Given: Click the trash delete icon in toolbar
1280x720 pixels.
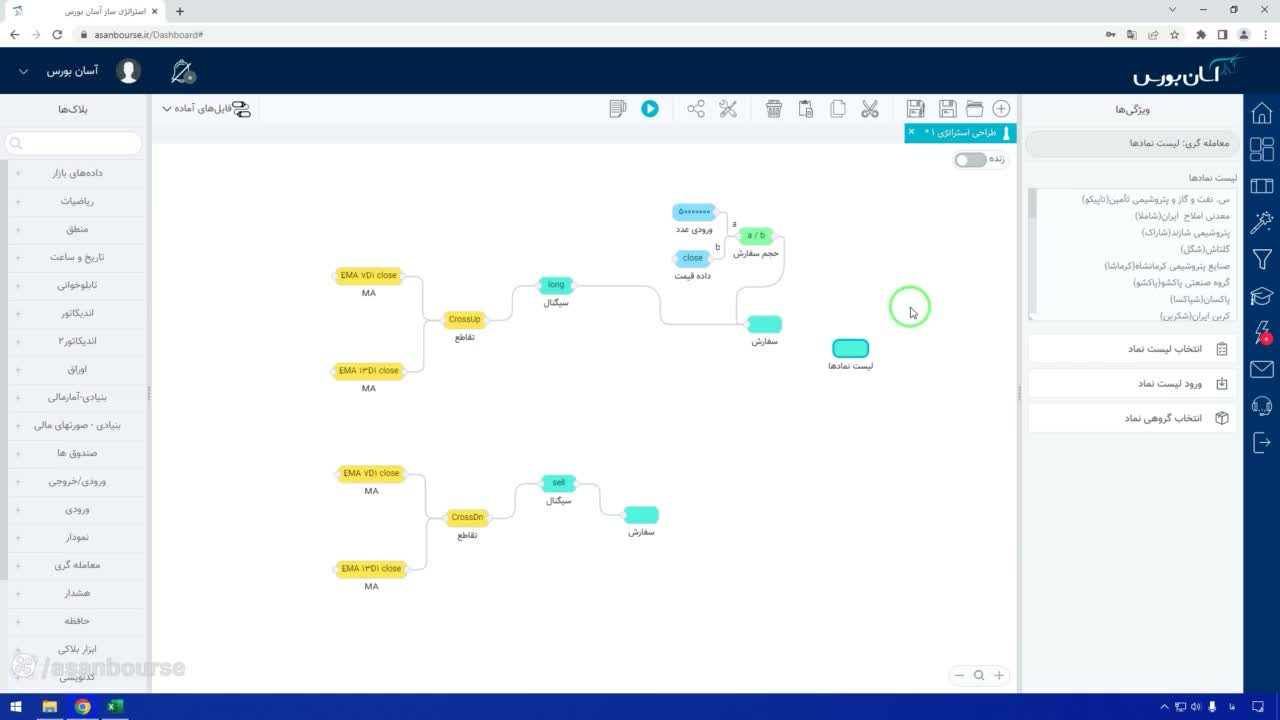Looking at the screenshot, I should [774, 109].
